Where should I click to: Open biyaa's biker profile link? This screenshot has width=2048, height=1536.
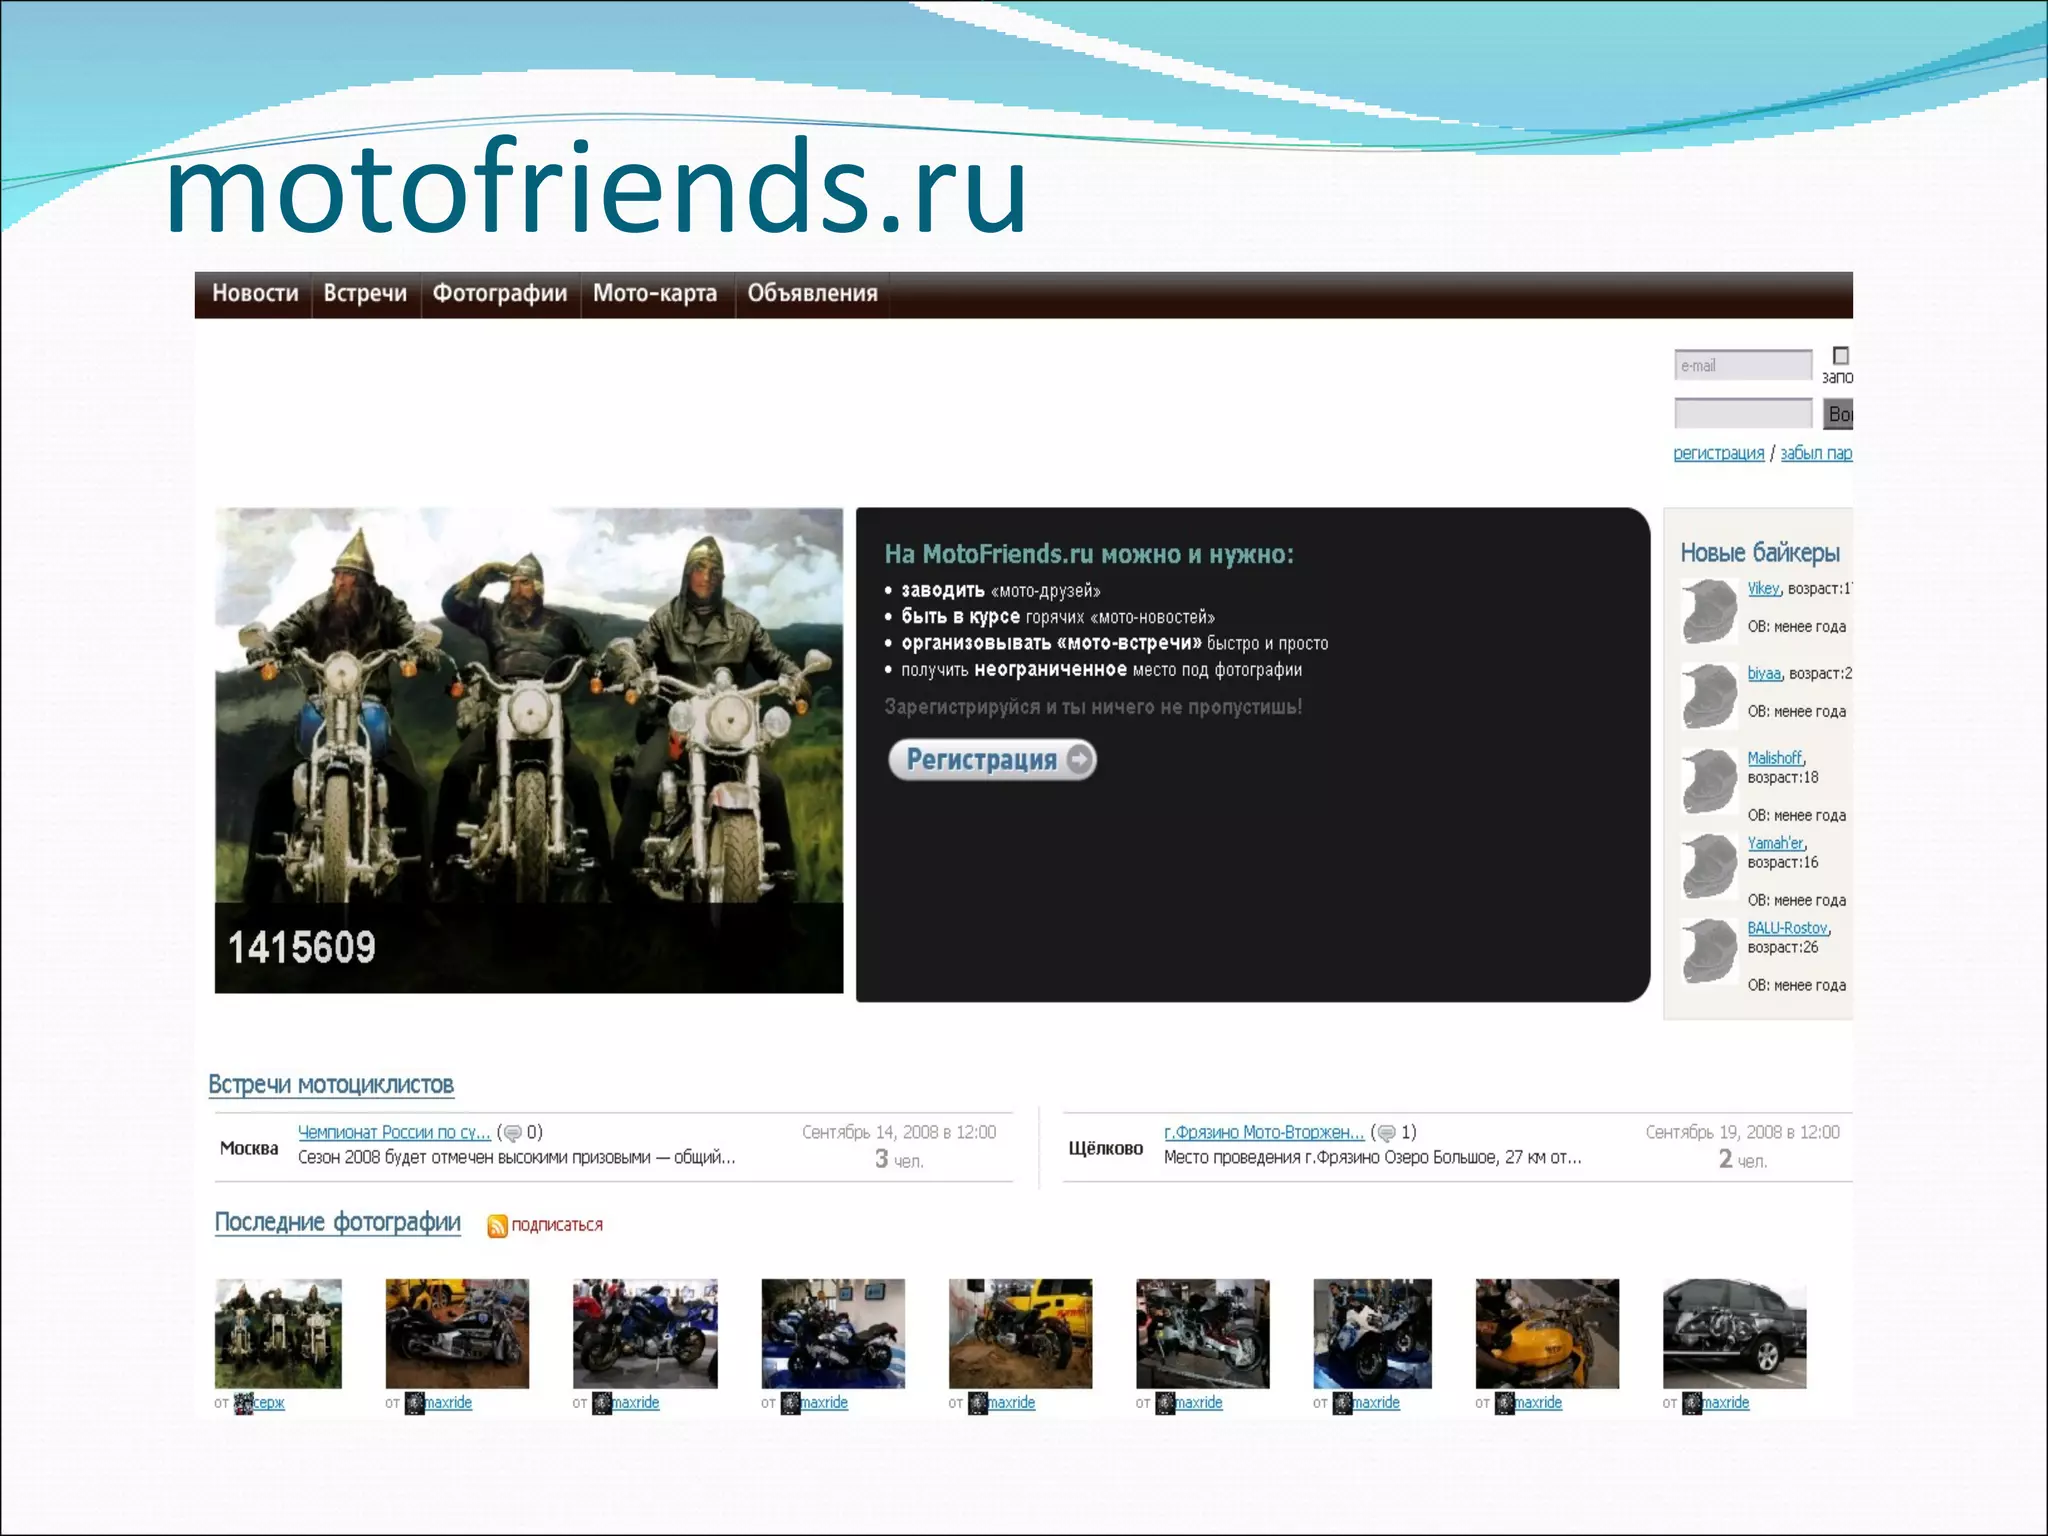coord(1764,673)
